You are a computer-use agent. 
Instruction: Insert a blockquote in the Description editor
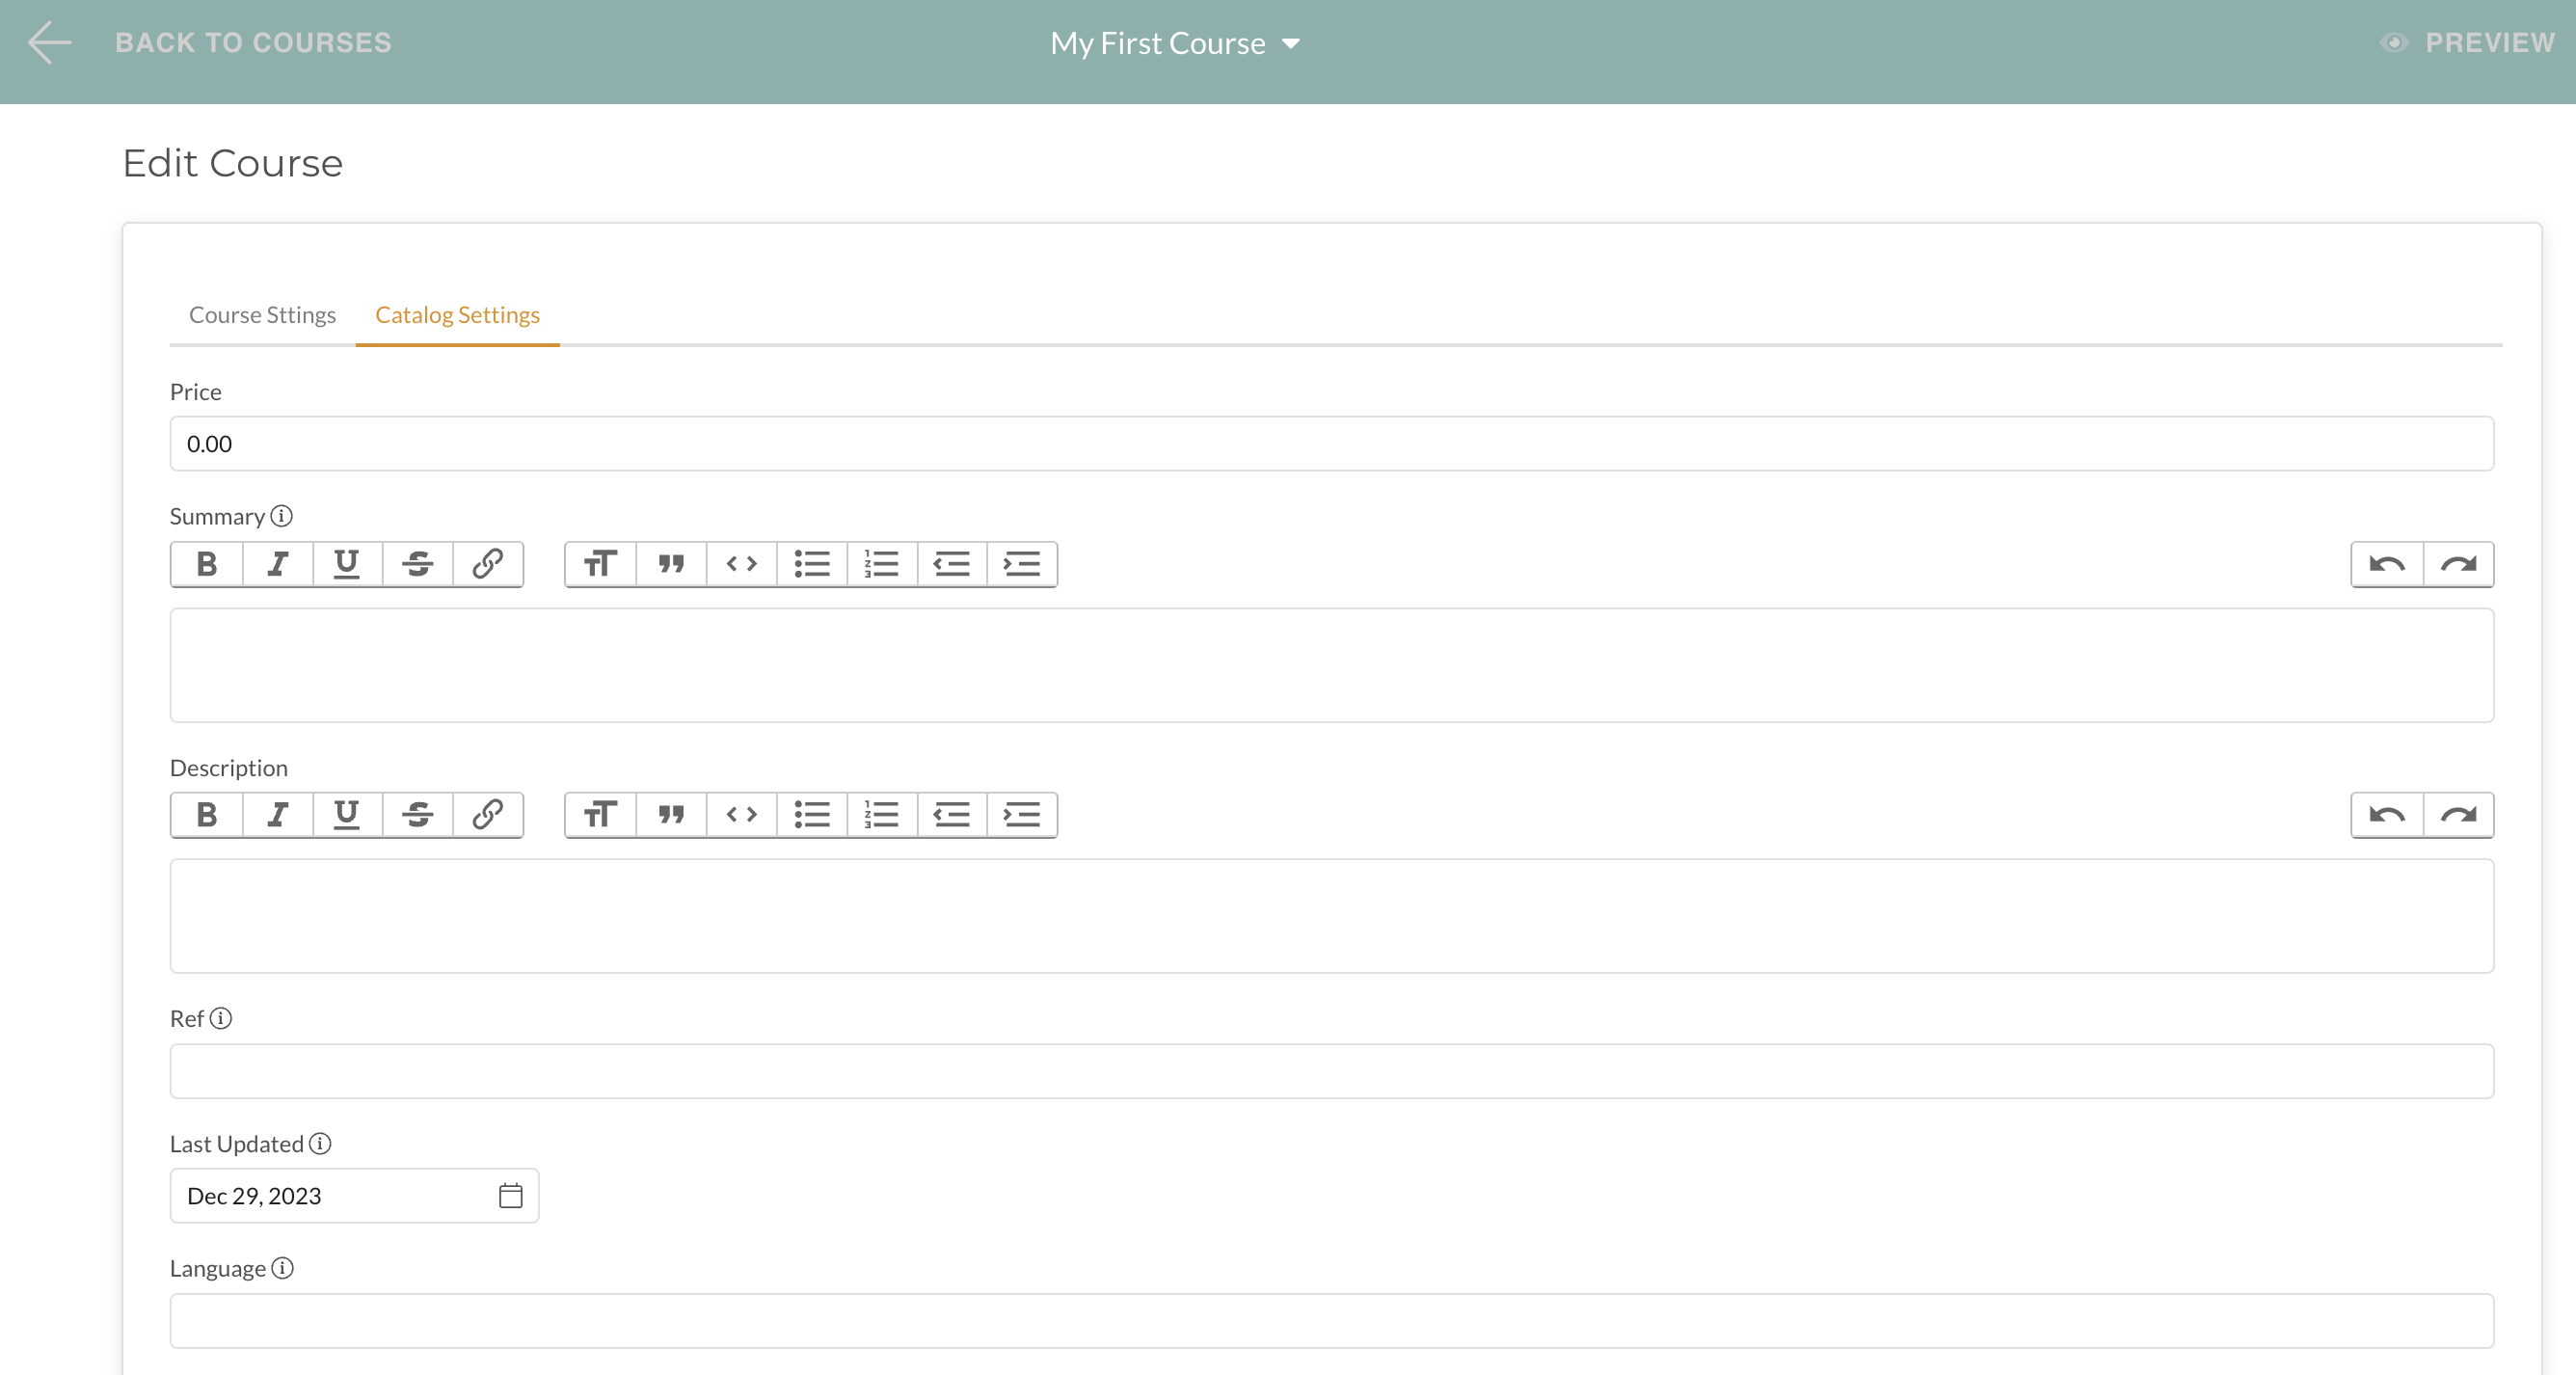click(x=671, y=815)
